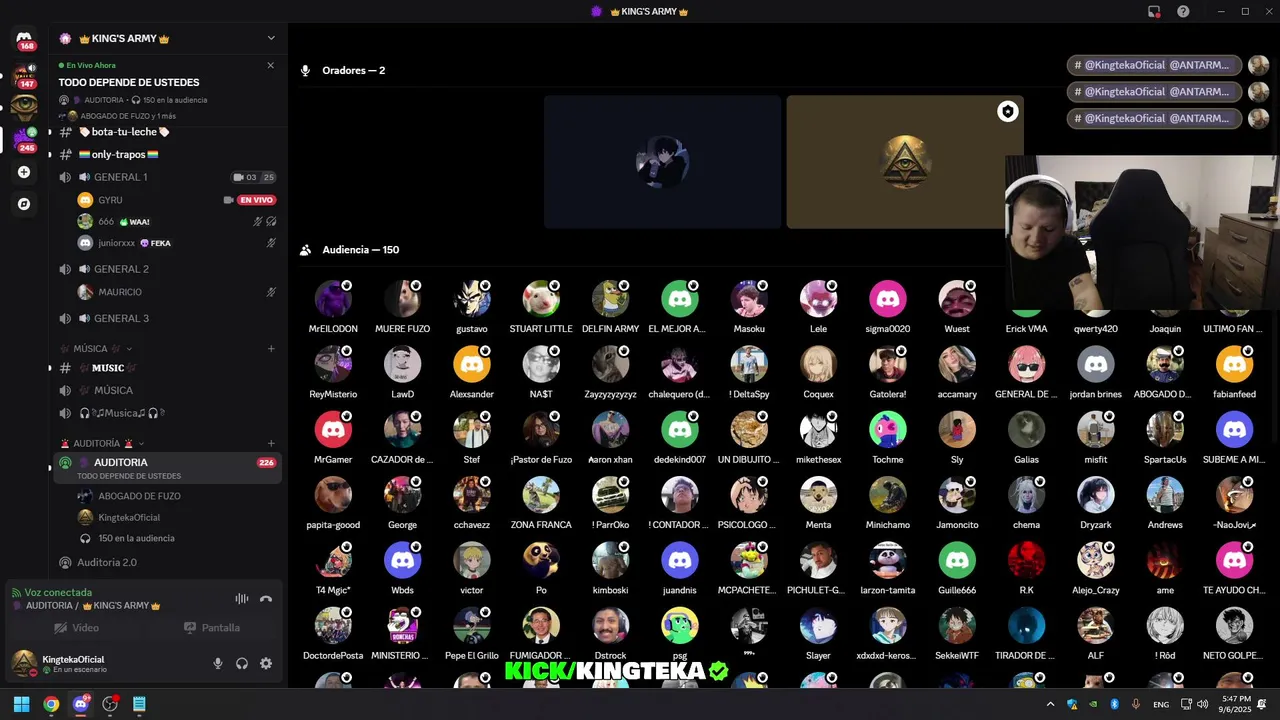1280x720 pixels.
Task: Click the ENG language indicator in tray
Action: (1161, 704)
